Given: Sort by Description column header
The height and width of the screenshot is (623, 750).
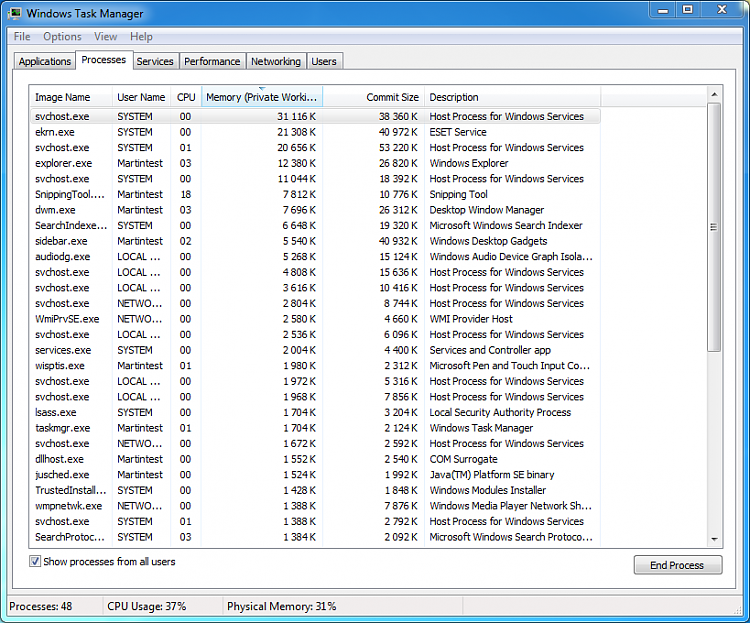Looking at the screenshot, I should (512, 97).
